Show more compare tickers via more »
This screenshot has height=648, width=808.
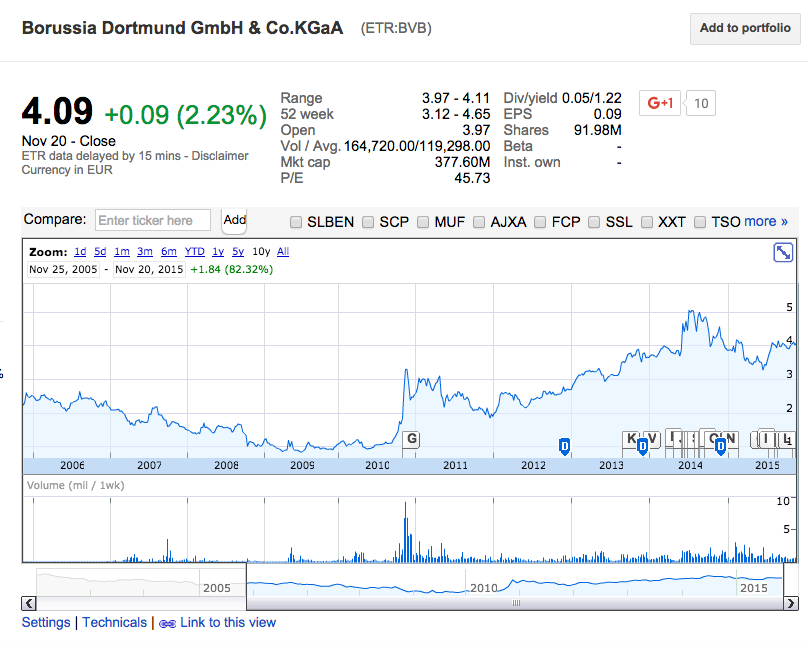(x=766, y=221)
